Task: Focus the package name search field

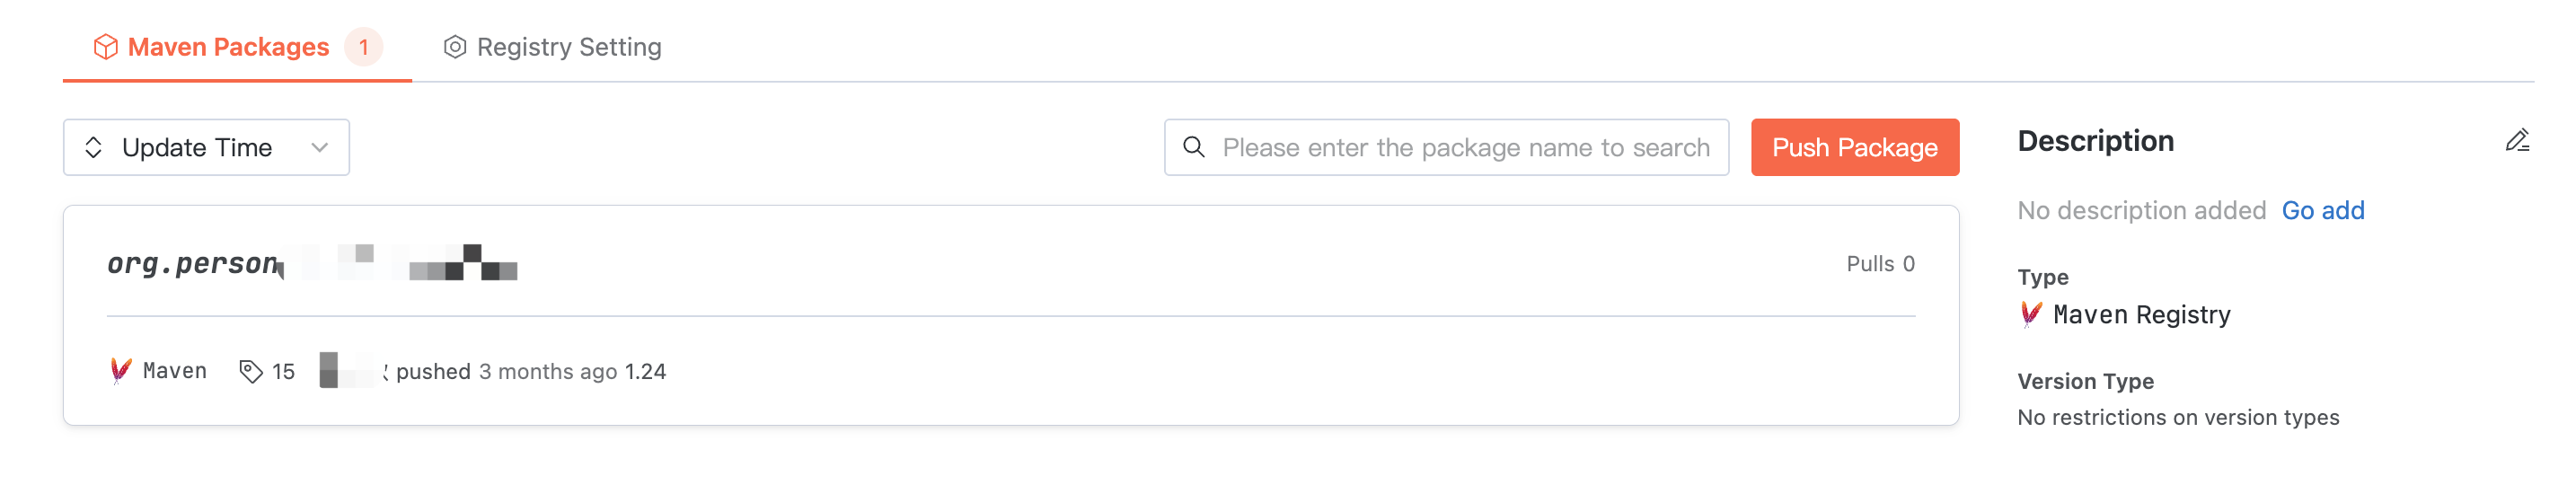Action: (1465, 148)
